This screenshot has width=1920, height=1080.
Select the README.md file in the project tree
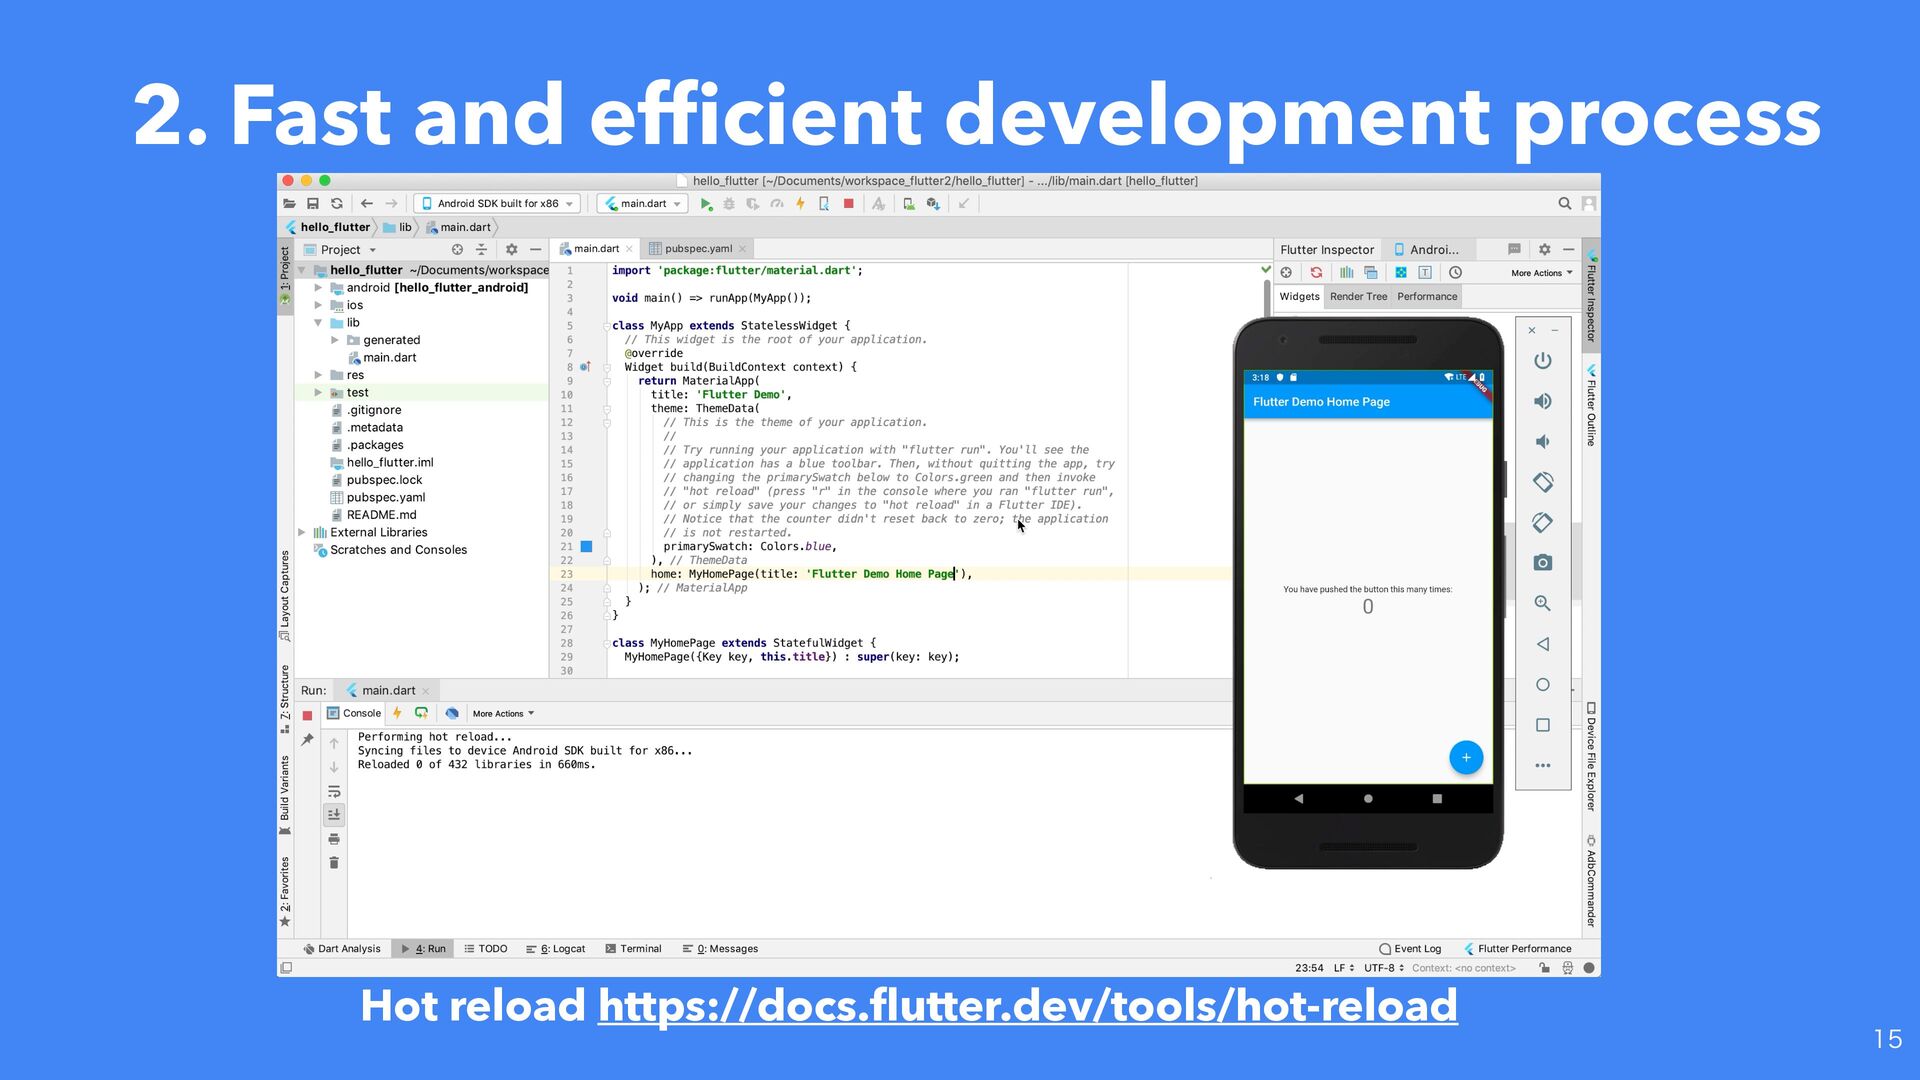(x=380, y=515)
